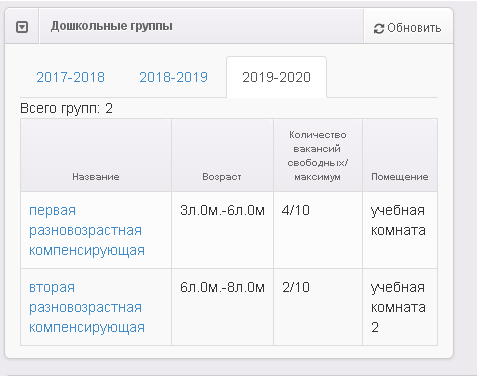Select the 3л.0м.-6л.0м age cell
This screenshot has height=378, width=477.
(222, 230)
